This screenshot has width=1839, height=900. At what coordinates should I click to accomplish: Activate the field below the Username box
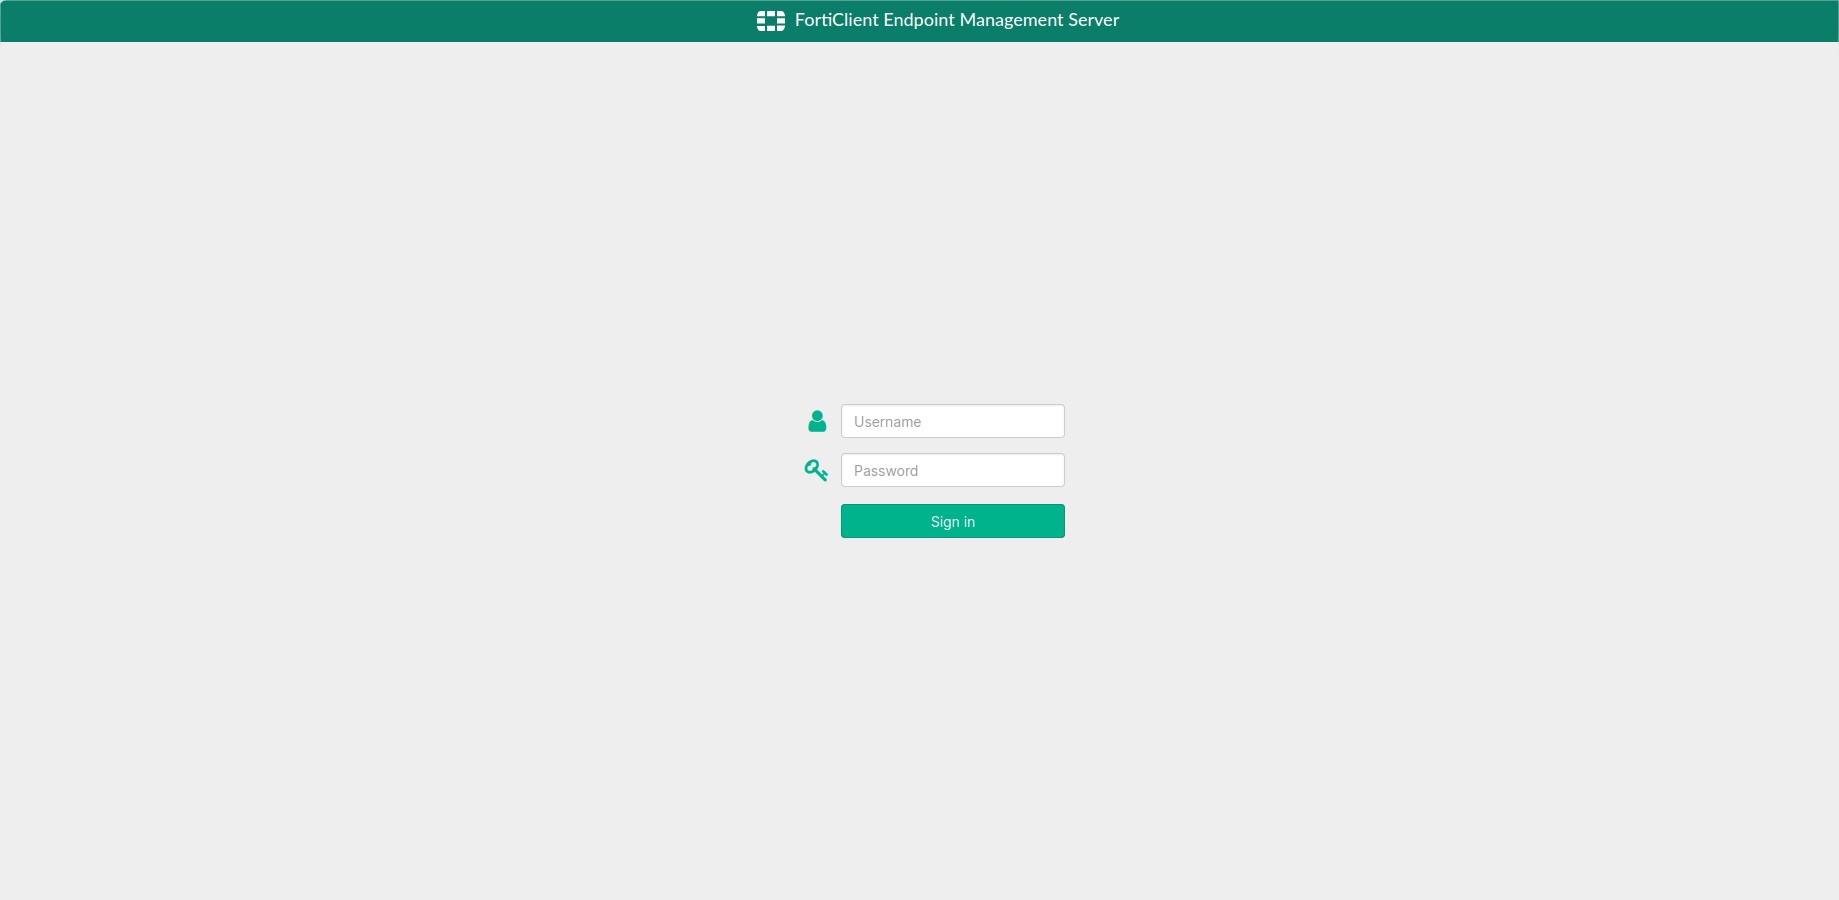(952, 470)
